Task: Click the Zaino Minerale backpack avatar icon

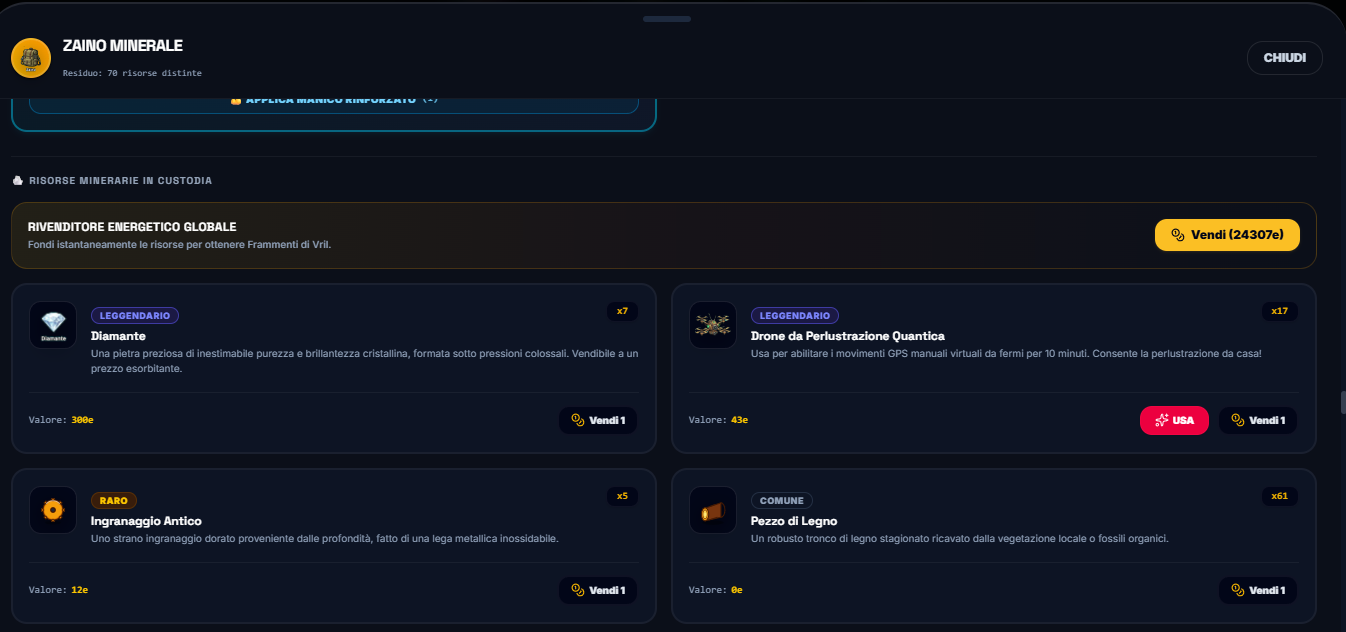Action: (31, 58)
